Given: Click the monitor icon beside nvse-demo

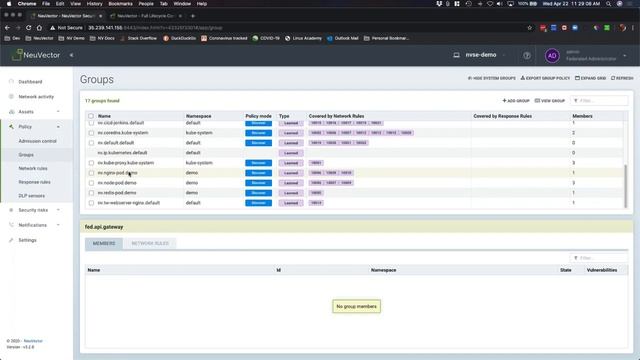Looking at the screenshot, I should (456, 55).
